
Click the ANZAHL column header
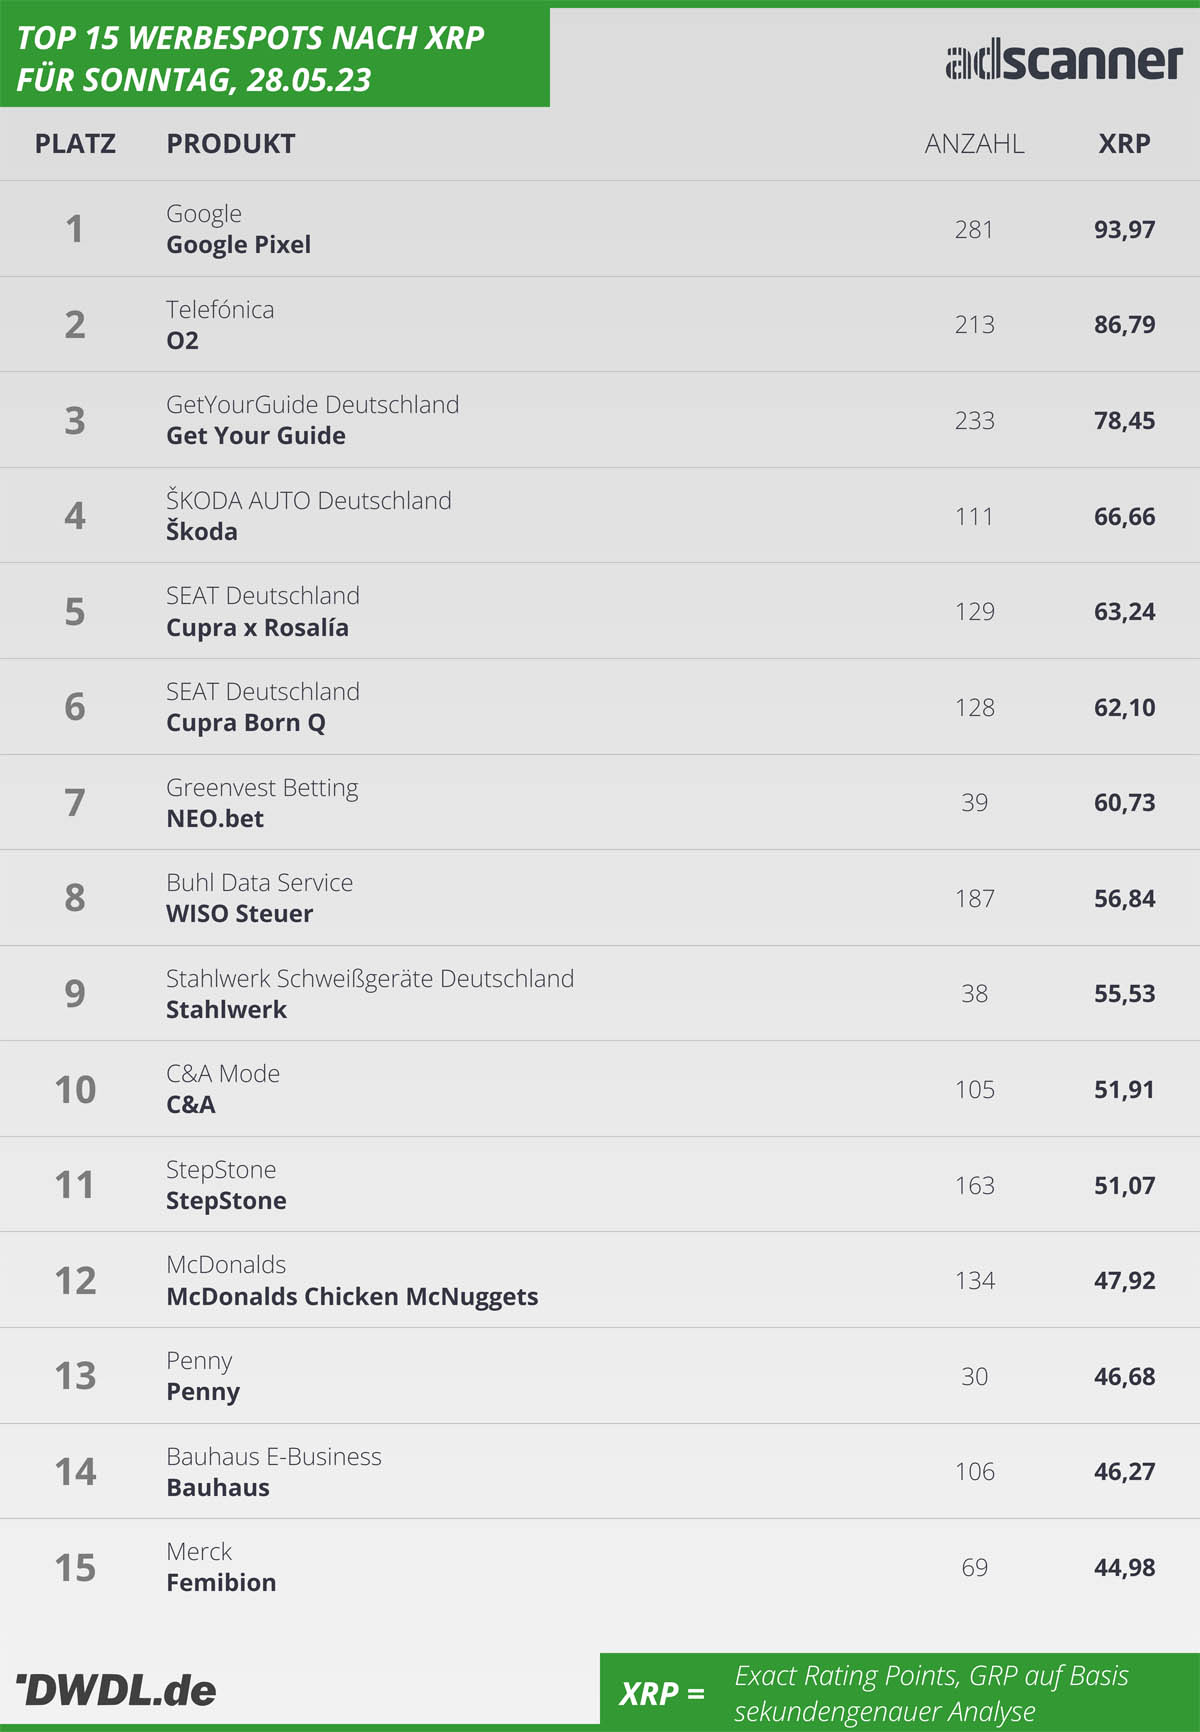pyautogui.click(x=974, y=144)
